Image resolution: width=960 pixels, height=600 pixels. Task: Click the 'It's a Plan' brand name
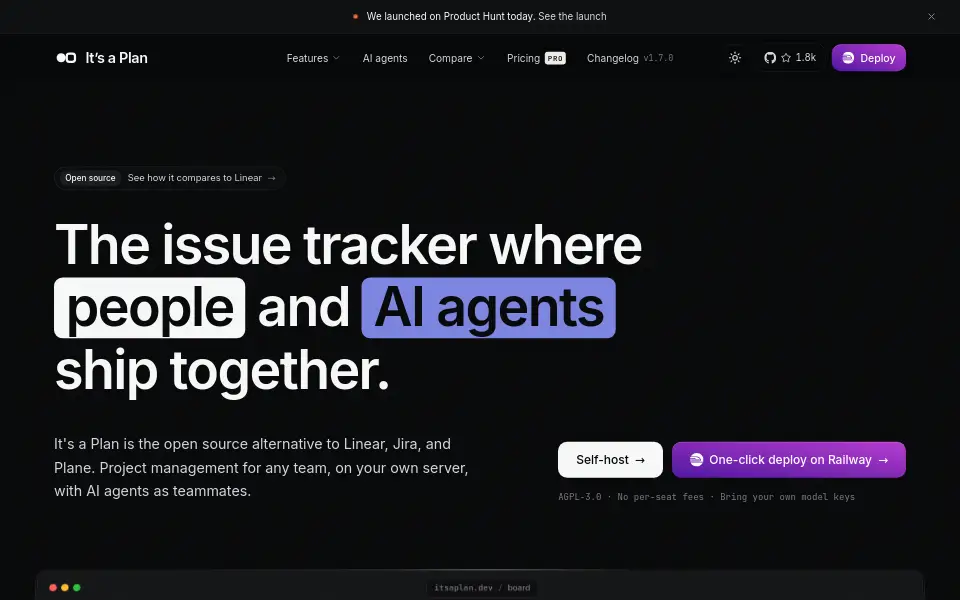116,58
